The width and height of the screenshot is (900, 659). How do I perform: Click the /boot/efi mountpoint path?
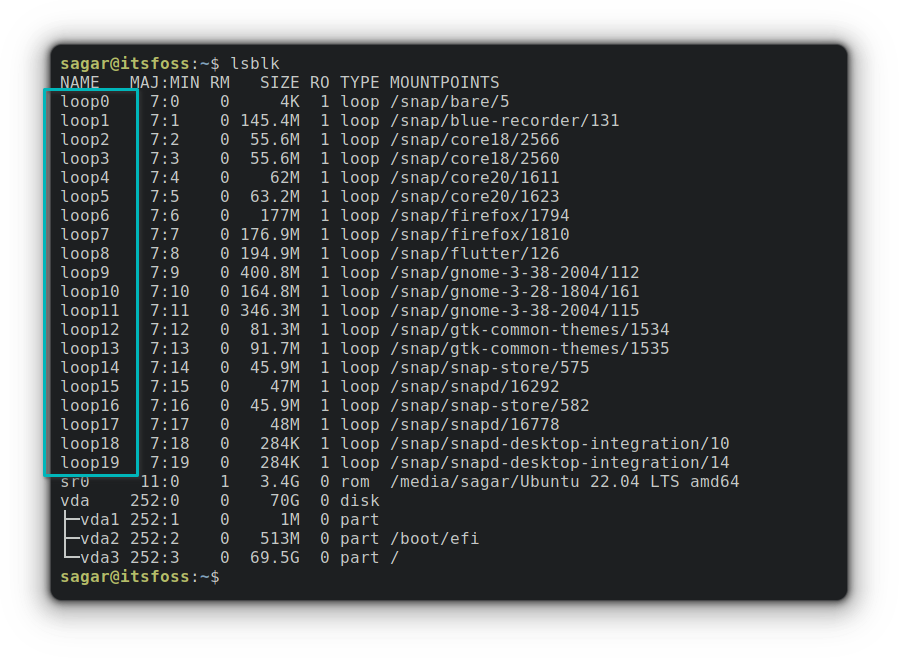(x=432, y=538)
